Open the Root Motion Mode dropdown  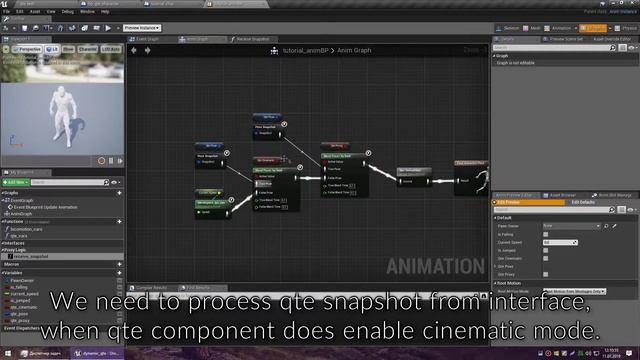(x=574, y=291)
